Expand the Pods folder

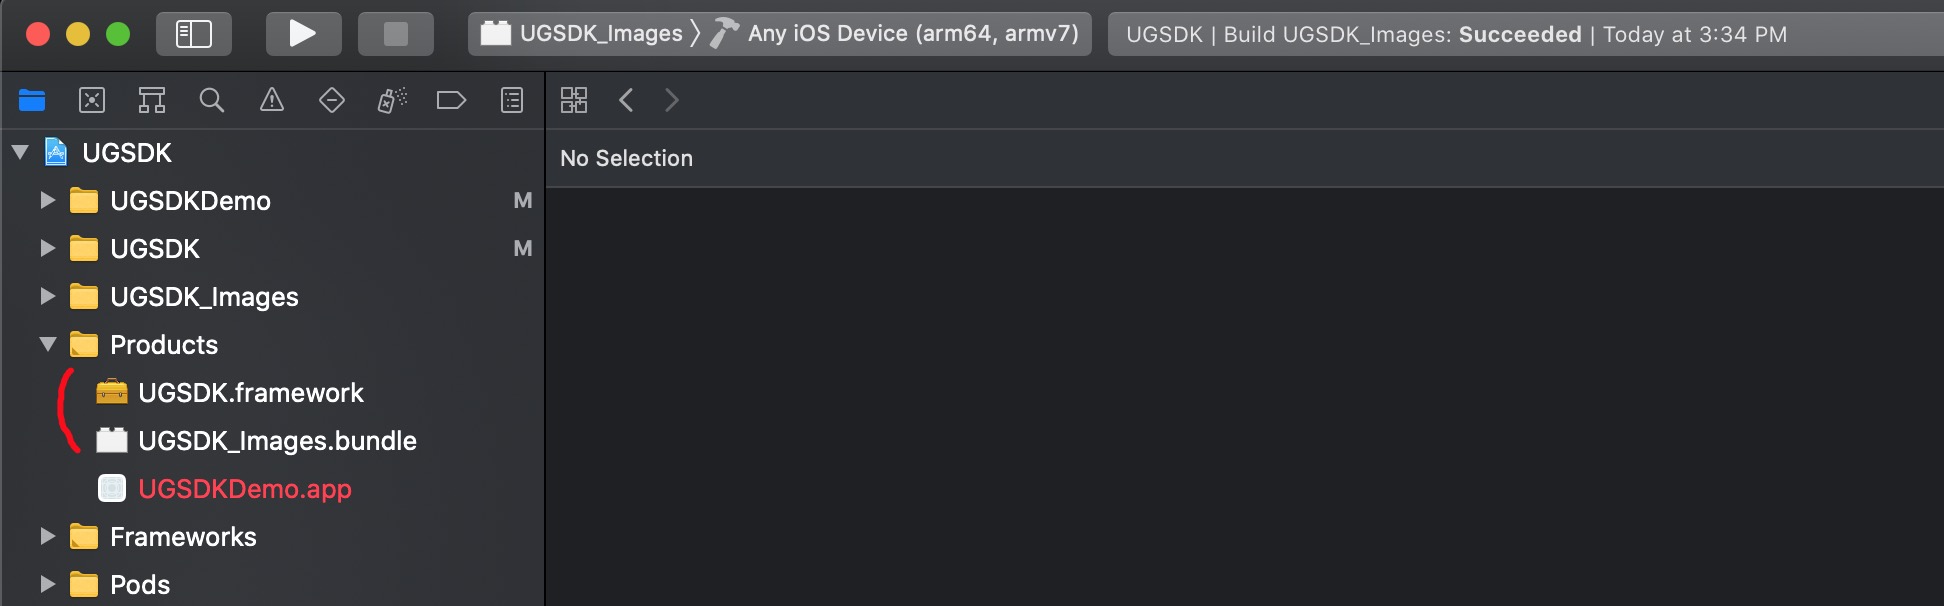tap(47, 584)
